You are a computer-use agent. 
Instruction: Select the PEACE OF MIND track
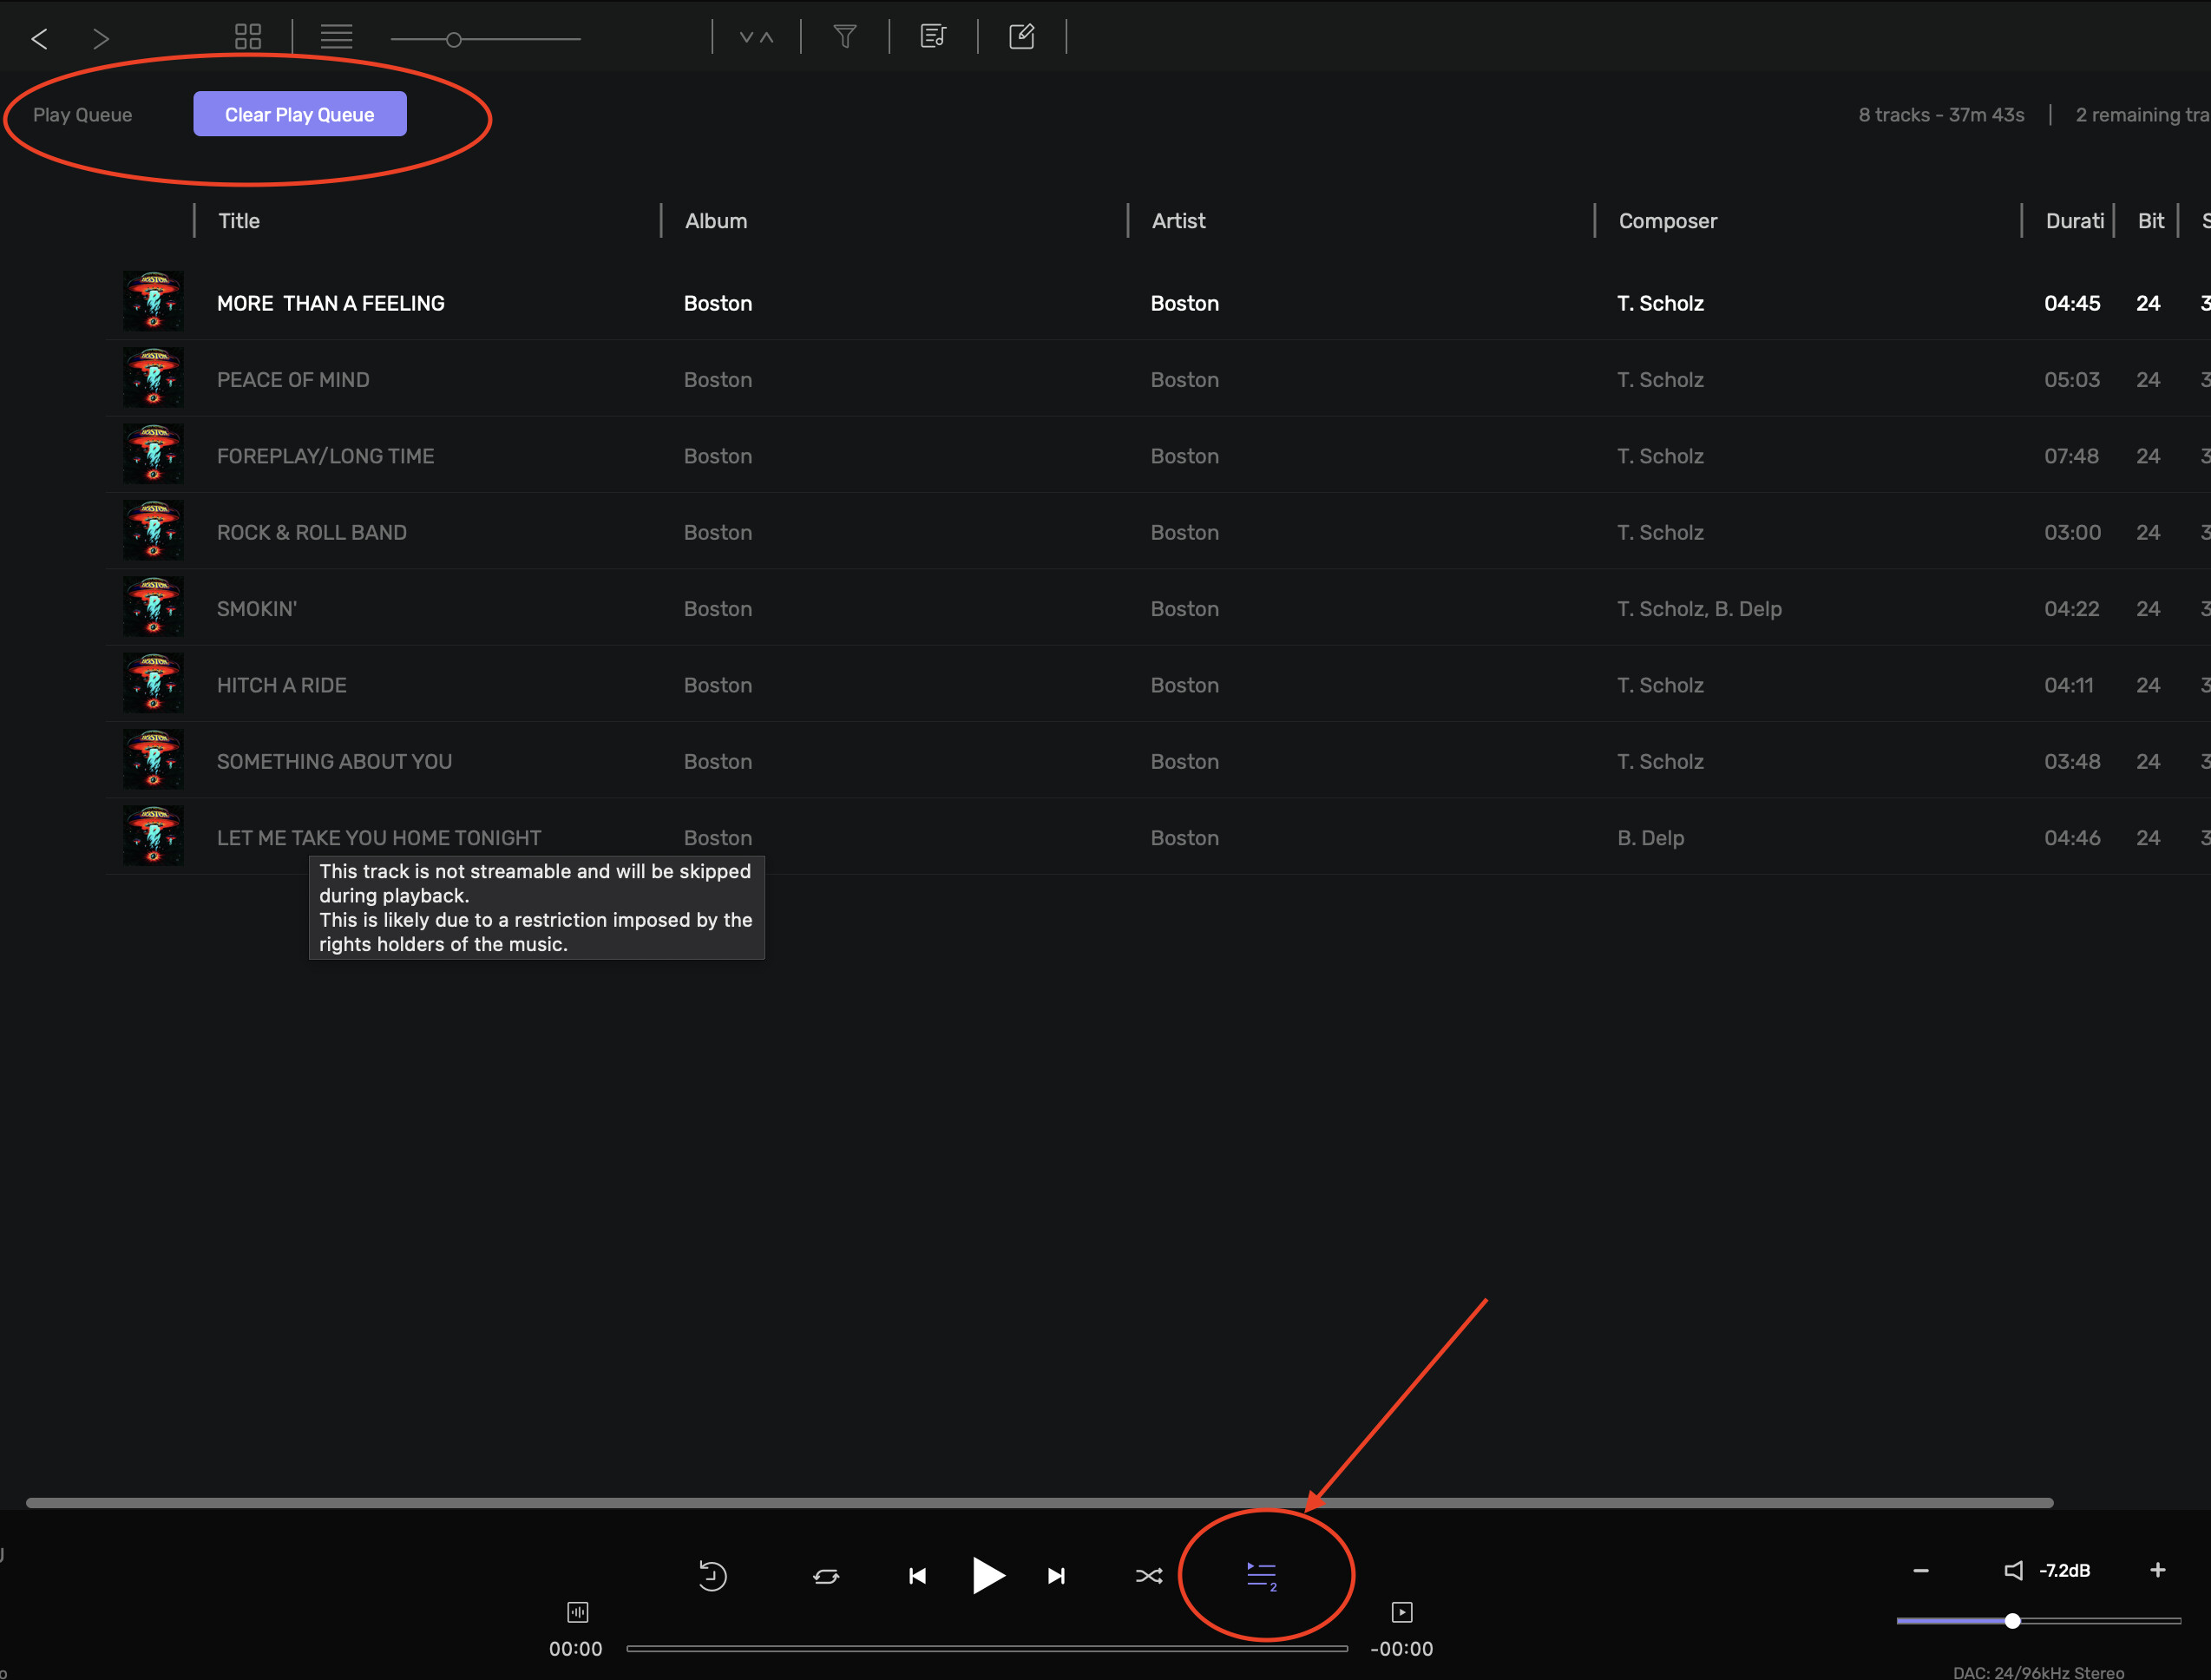[293, 380]
